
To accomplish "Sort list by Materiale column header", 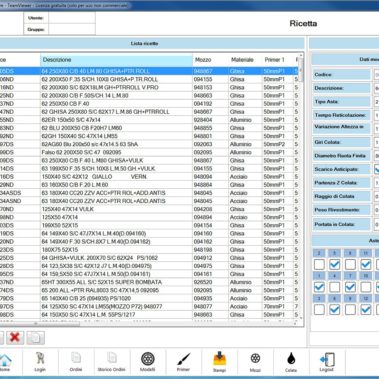I will (x=242, y=60).
